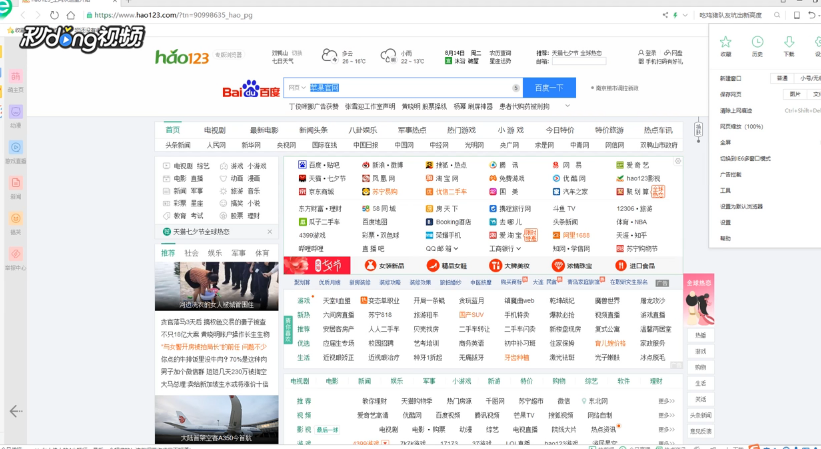Click the 女装新品 round orange icon
Viewport: 821px width, 449px height.
[370, 265]
